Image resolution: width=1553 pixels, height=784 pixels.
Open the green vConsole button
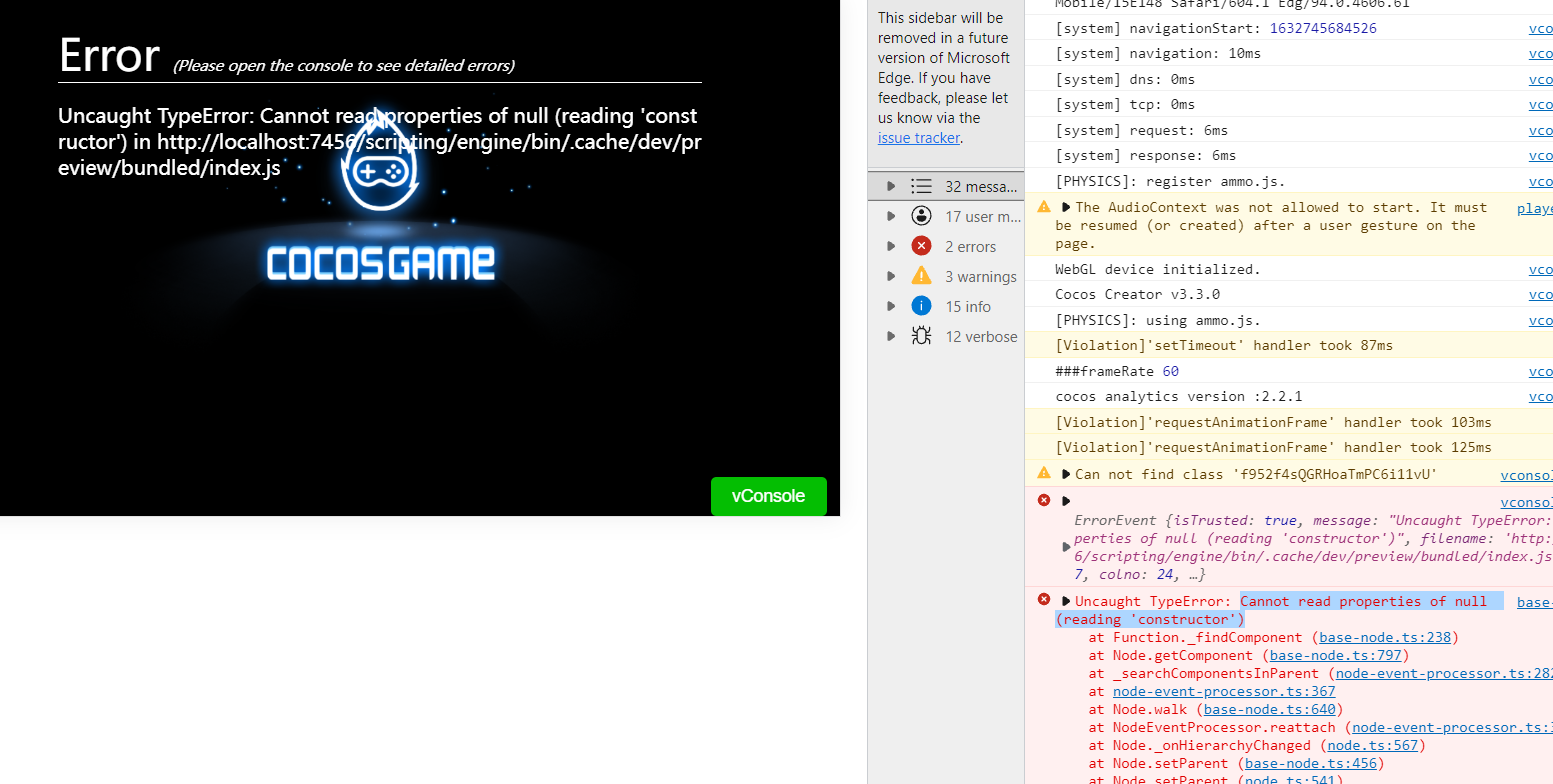pyautogui.click(x=769, y=496)
